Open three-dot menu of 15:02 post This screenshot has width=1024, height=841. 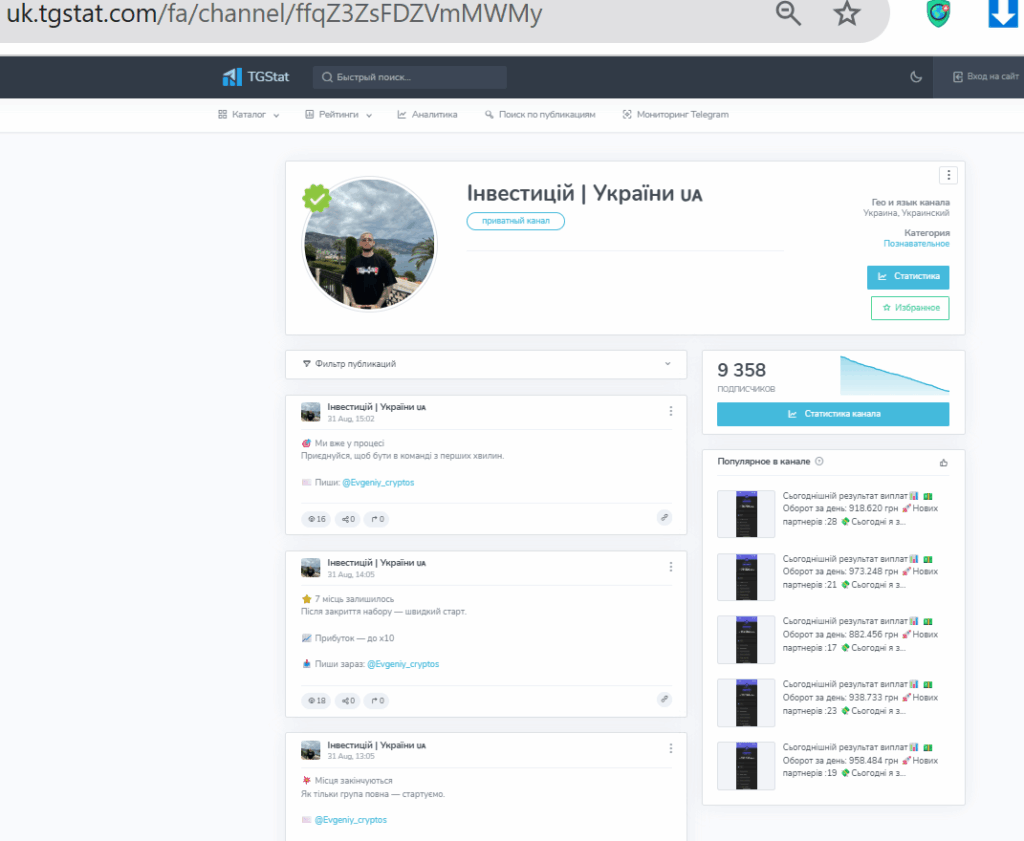[671, 411]
